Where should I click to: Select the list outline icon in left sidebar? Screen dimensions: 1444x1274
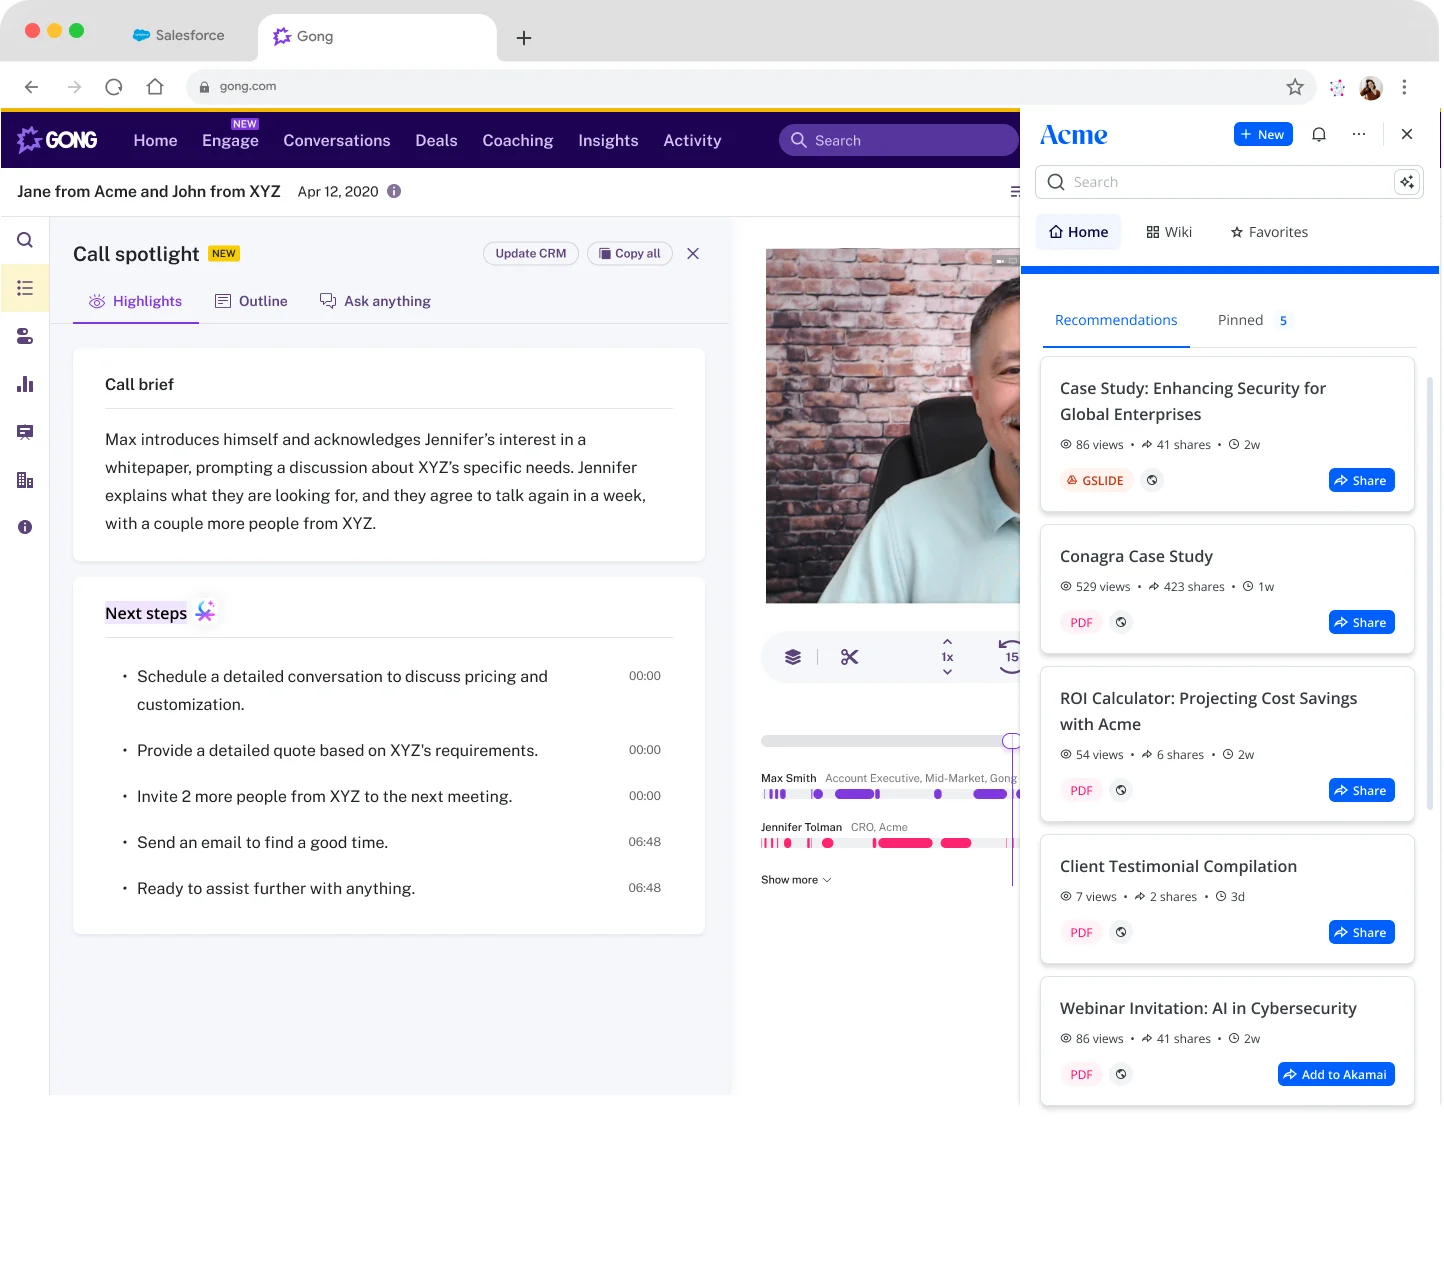coord(25,288)
